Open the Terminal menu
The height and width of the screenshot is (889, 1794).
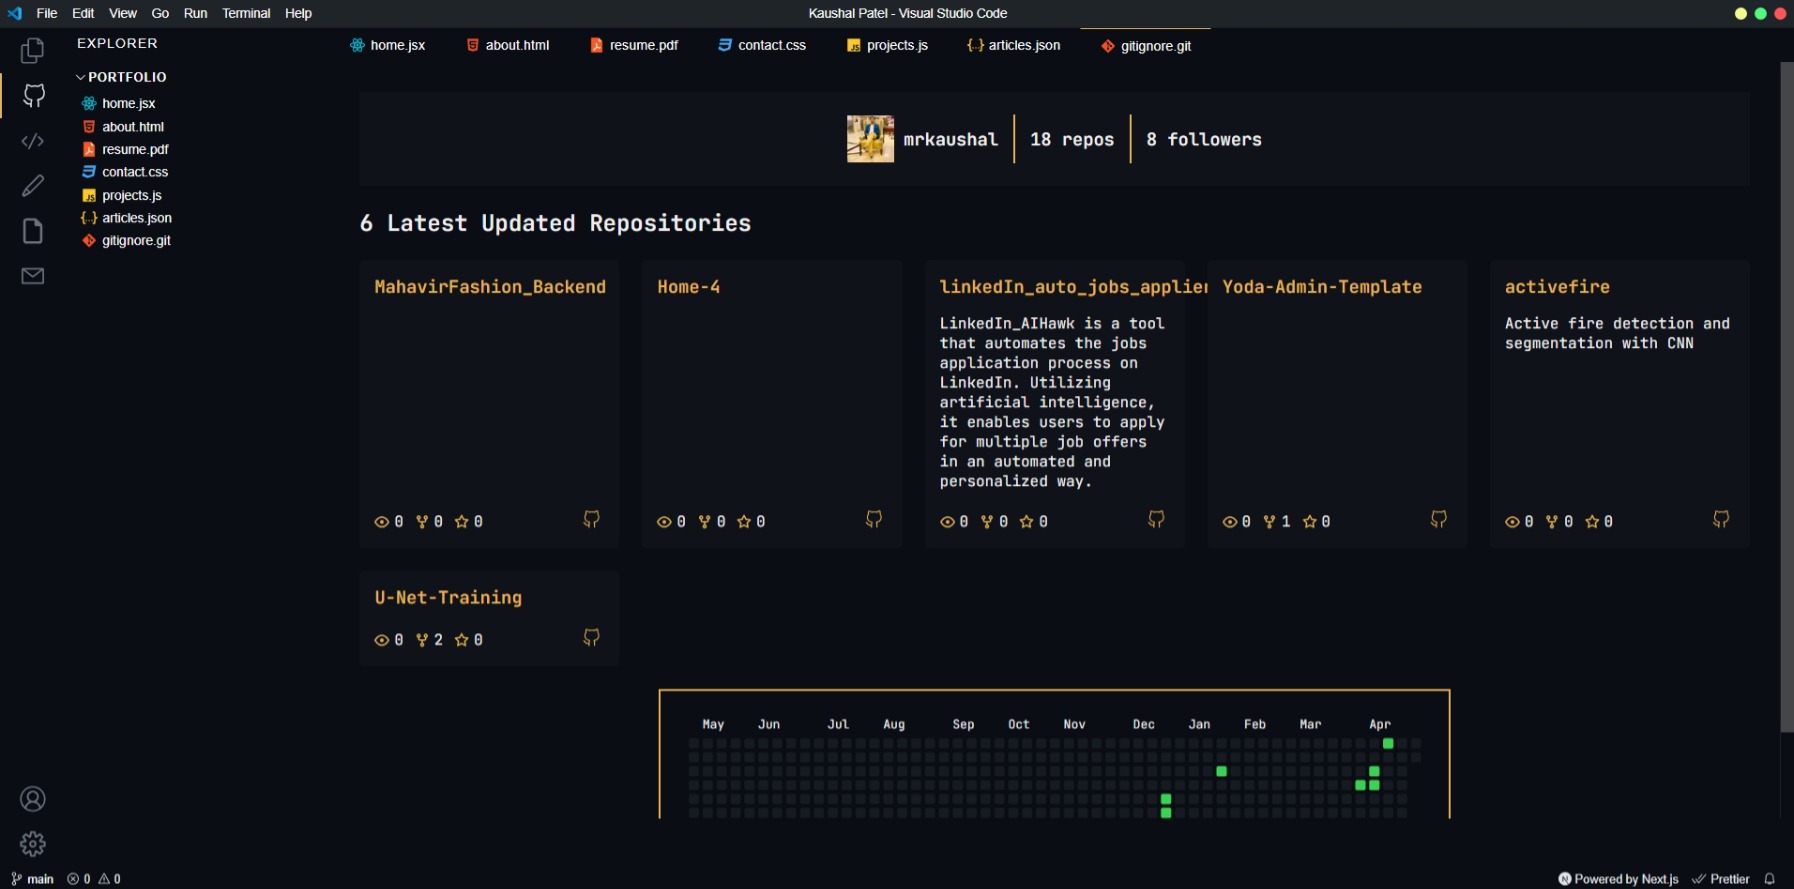coord(246,13)
